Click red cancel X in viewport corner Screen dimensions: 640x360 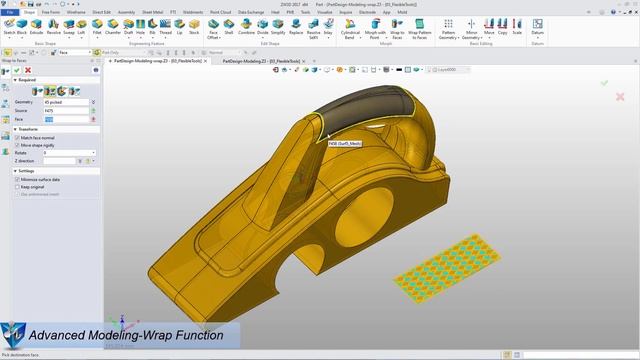(x=620, y=97)
